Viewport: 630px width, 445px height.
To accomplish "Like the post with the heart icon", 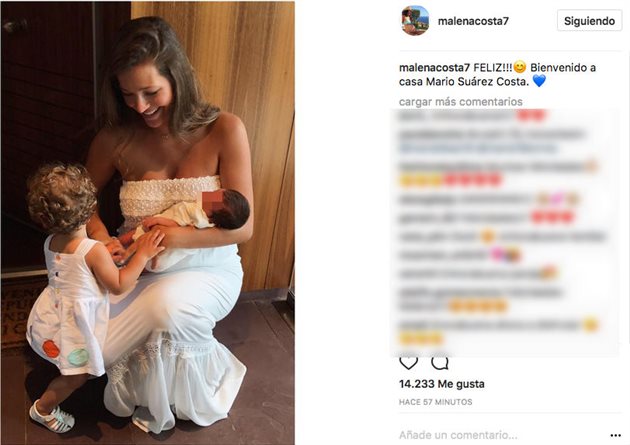I will click(x=409, y=362).
